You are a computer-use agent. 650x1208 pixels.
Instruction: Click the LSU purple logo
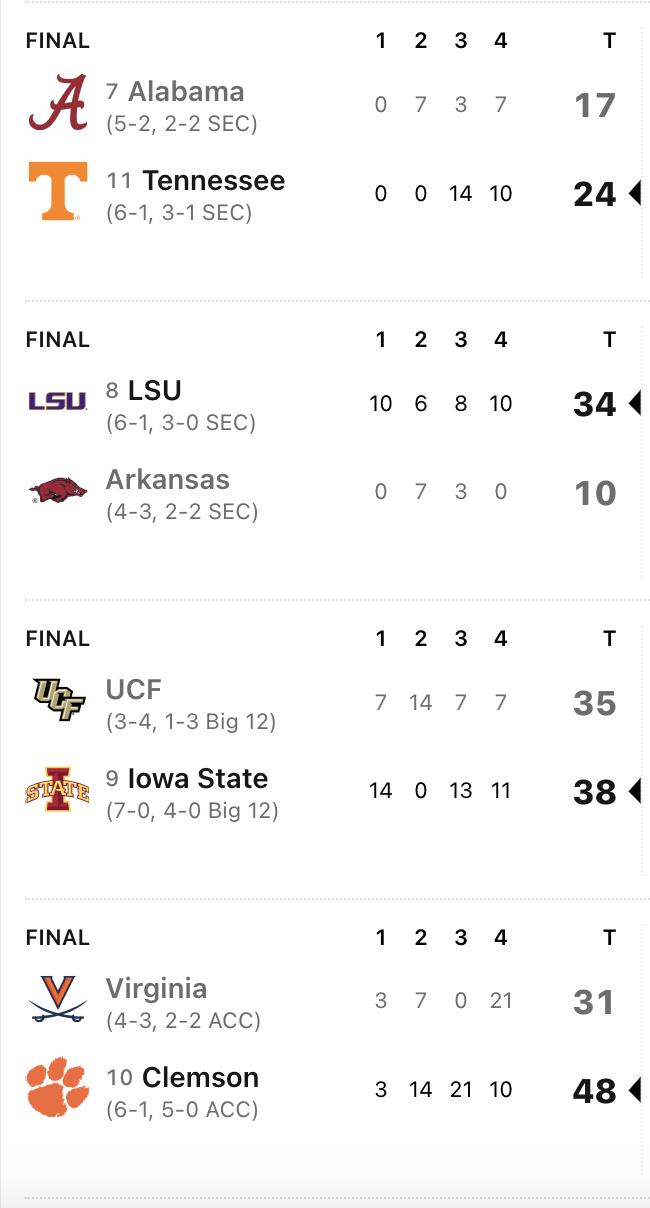58,401
